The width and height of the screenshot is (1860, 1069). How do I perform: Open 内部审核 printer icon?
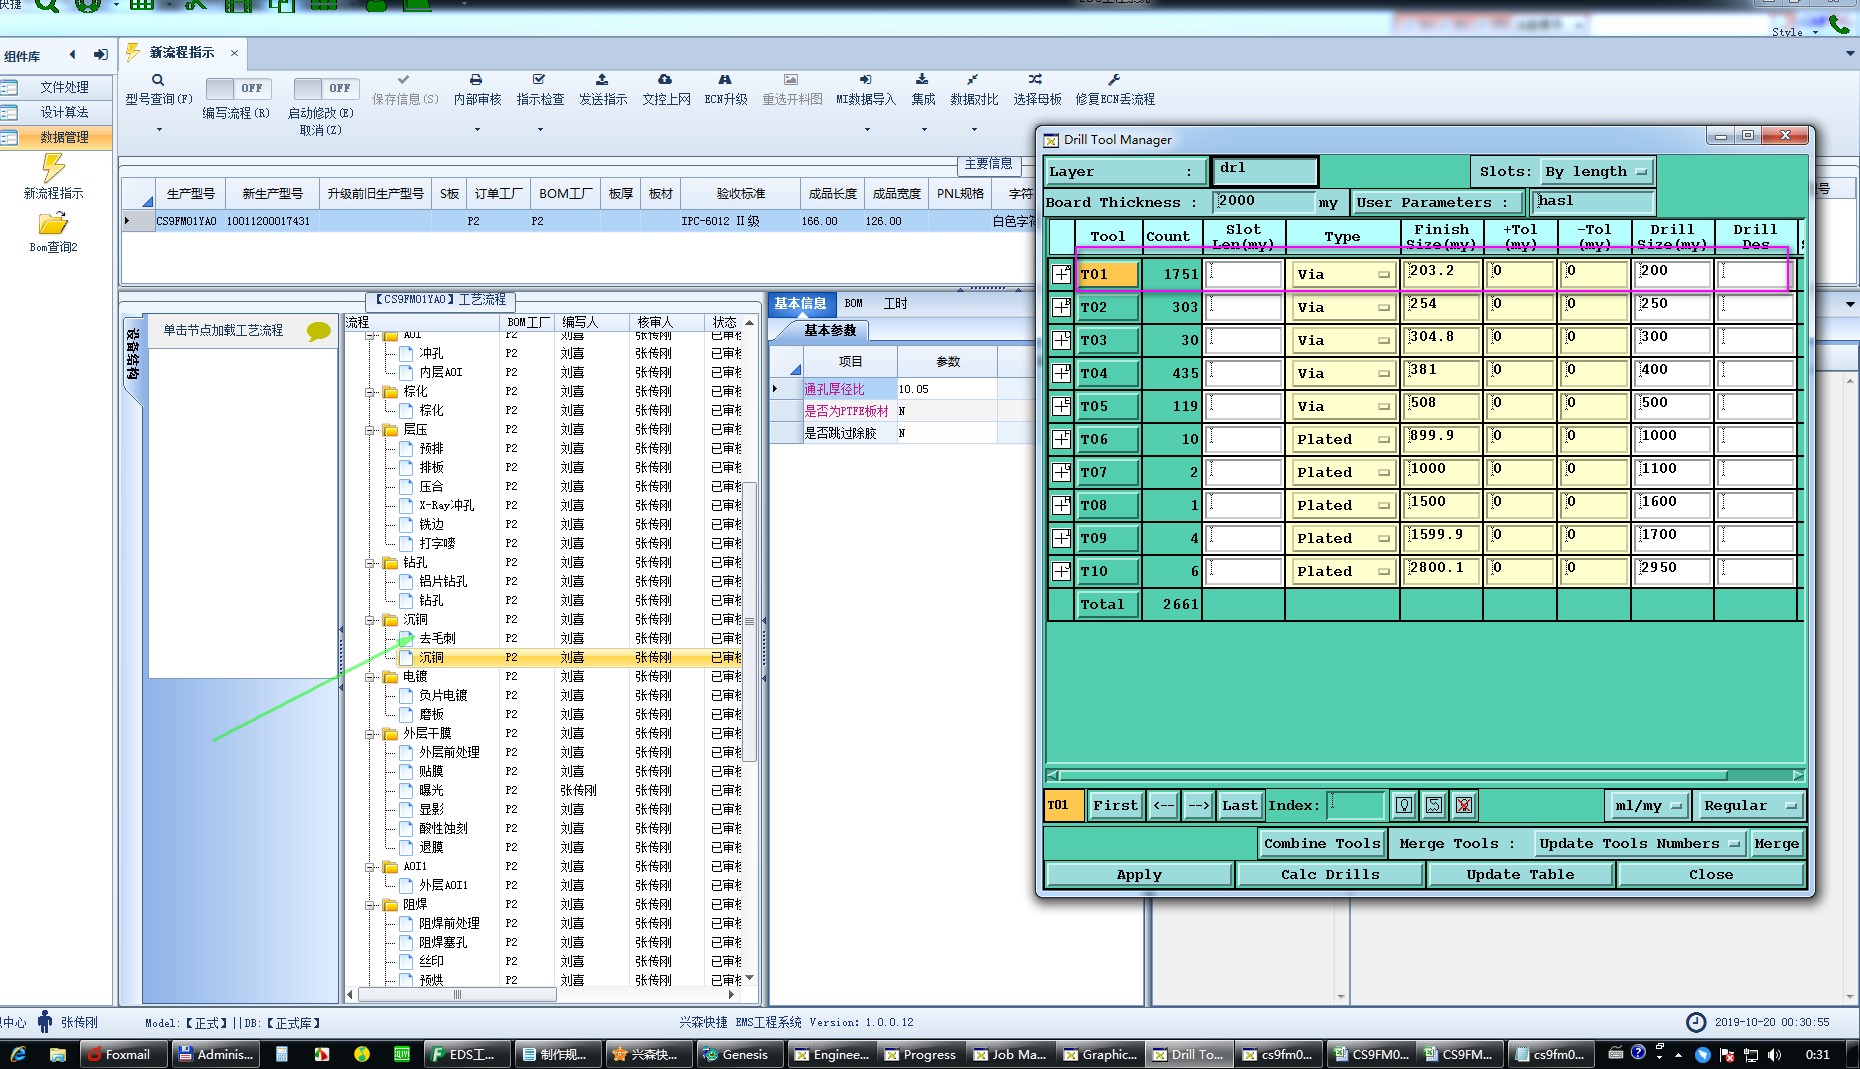[476, 79]
